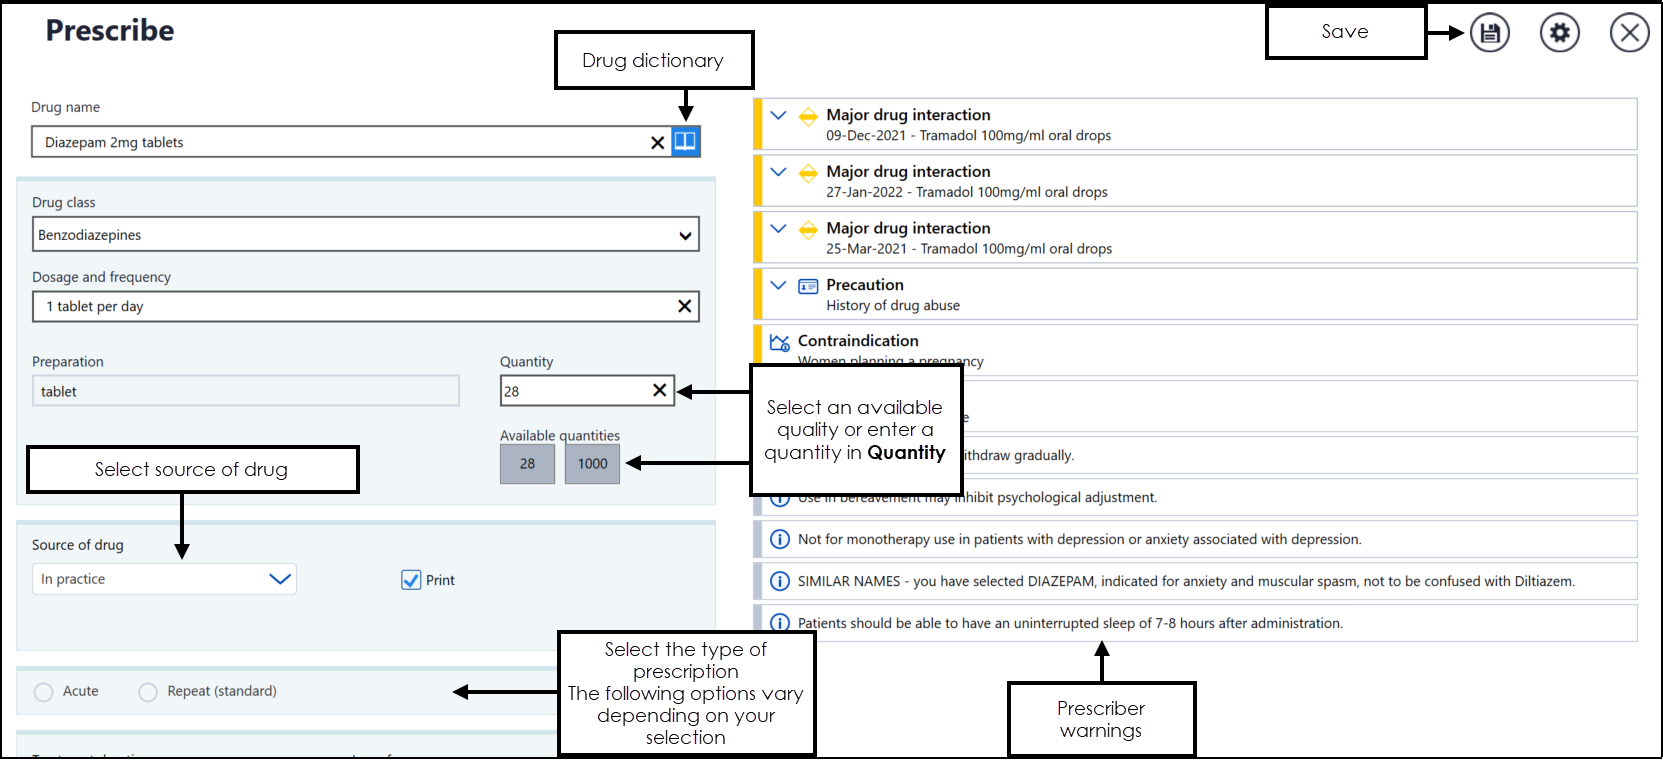Clear the Drug name field
This screenshot has height=760, width=1663.
click(657, 143)
